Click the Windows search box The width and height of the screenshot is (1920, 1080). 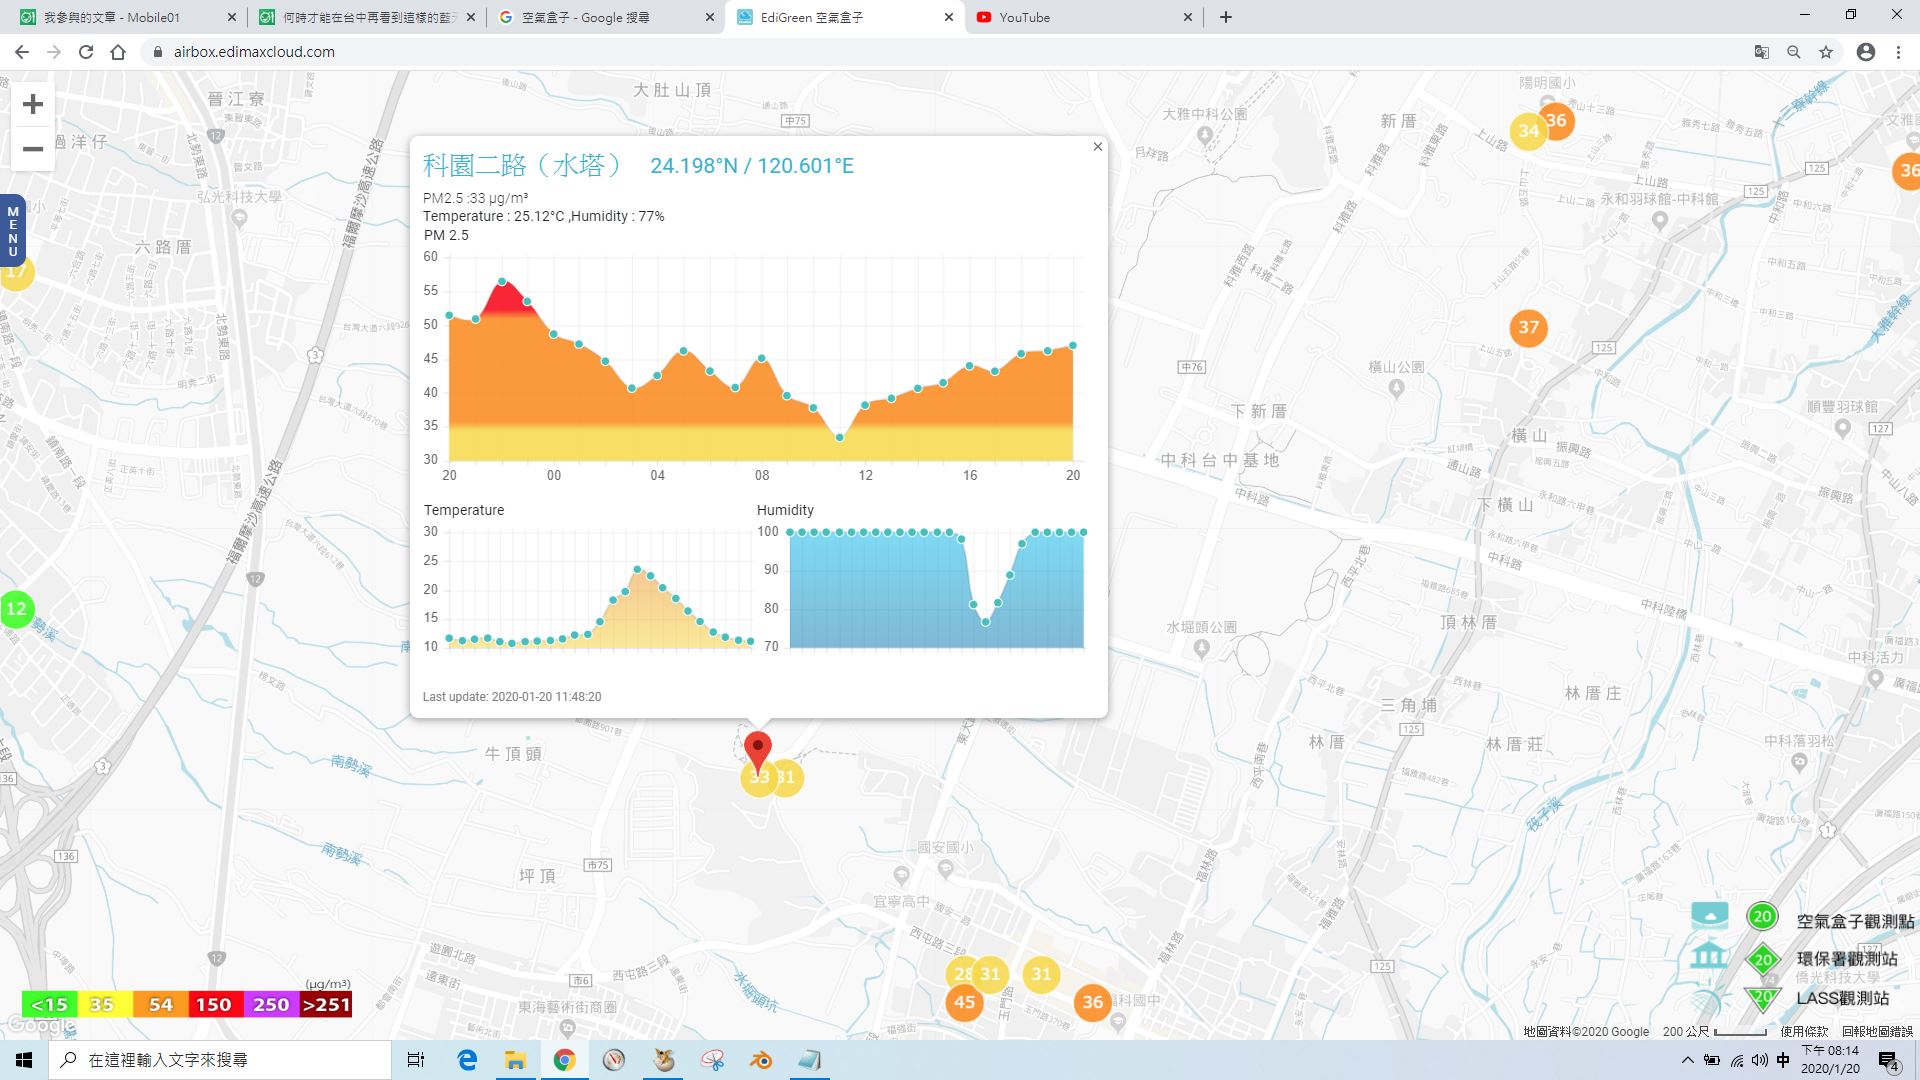[220, 1060]
